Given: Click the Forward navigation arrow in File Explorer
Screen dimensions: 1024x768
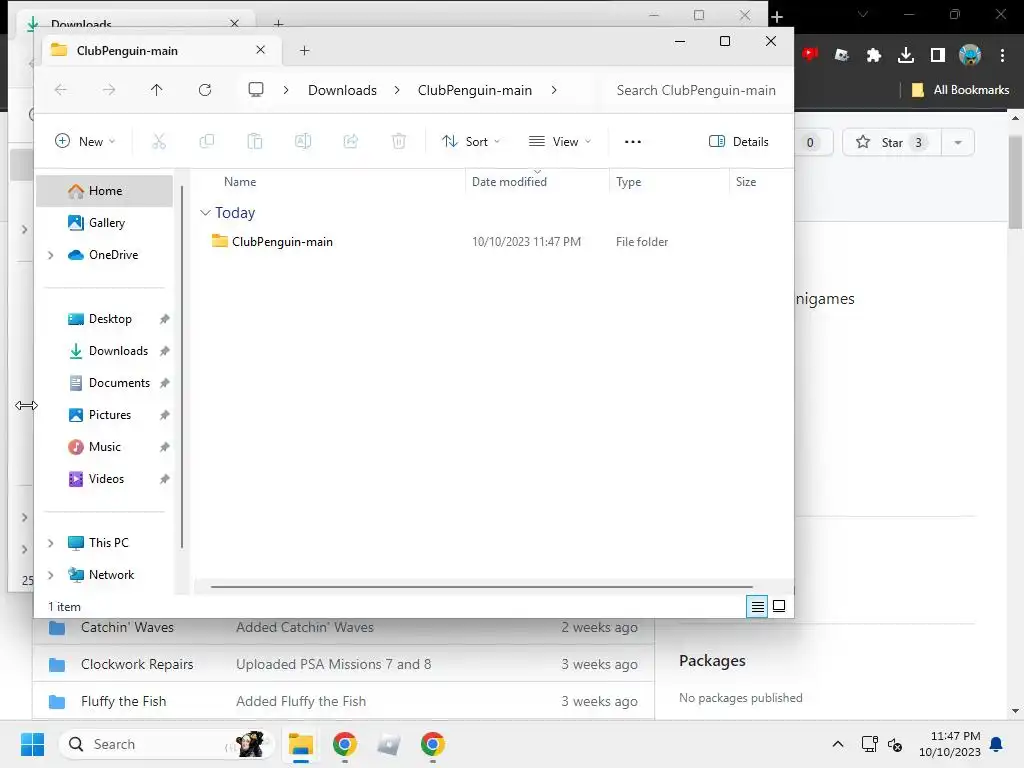Looking at the screenshot, I should pos(108,90).
